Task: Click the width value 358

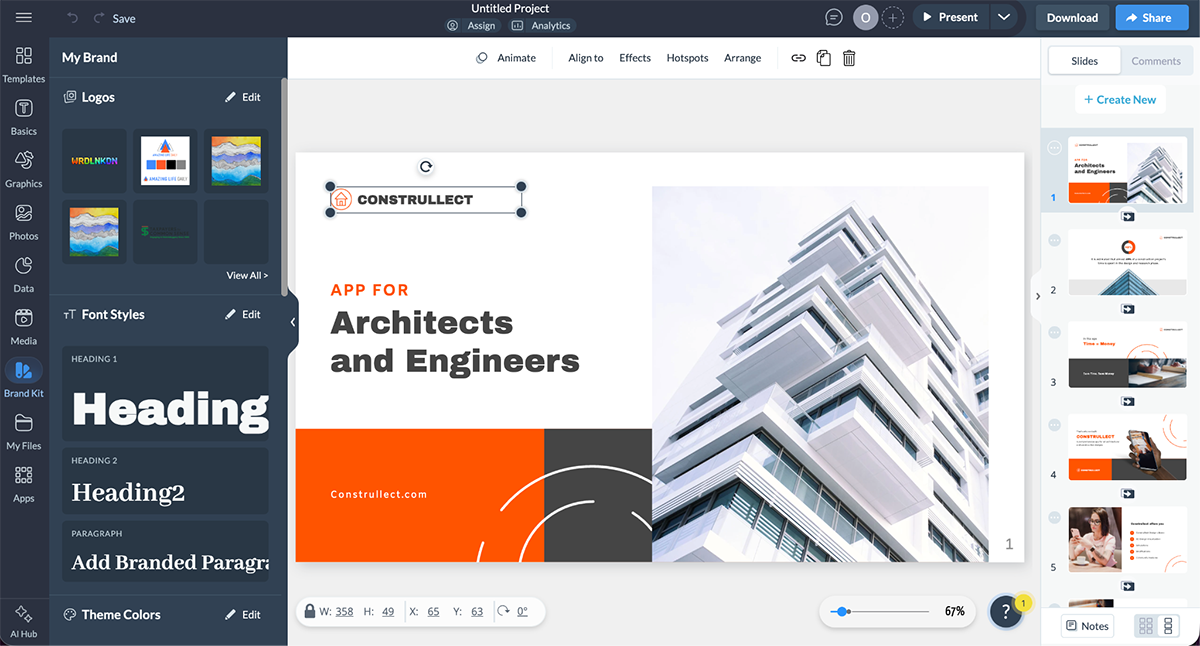Action: point(344,611)
